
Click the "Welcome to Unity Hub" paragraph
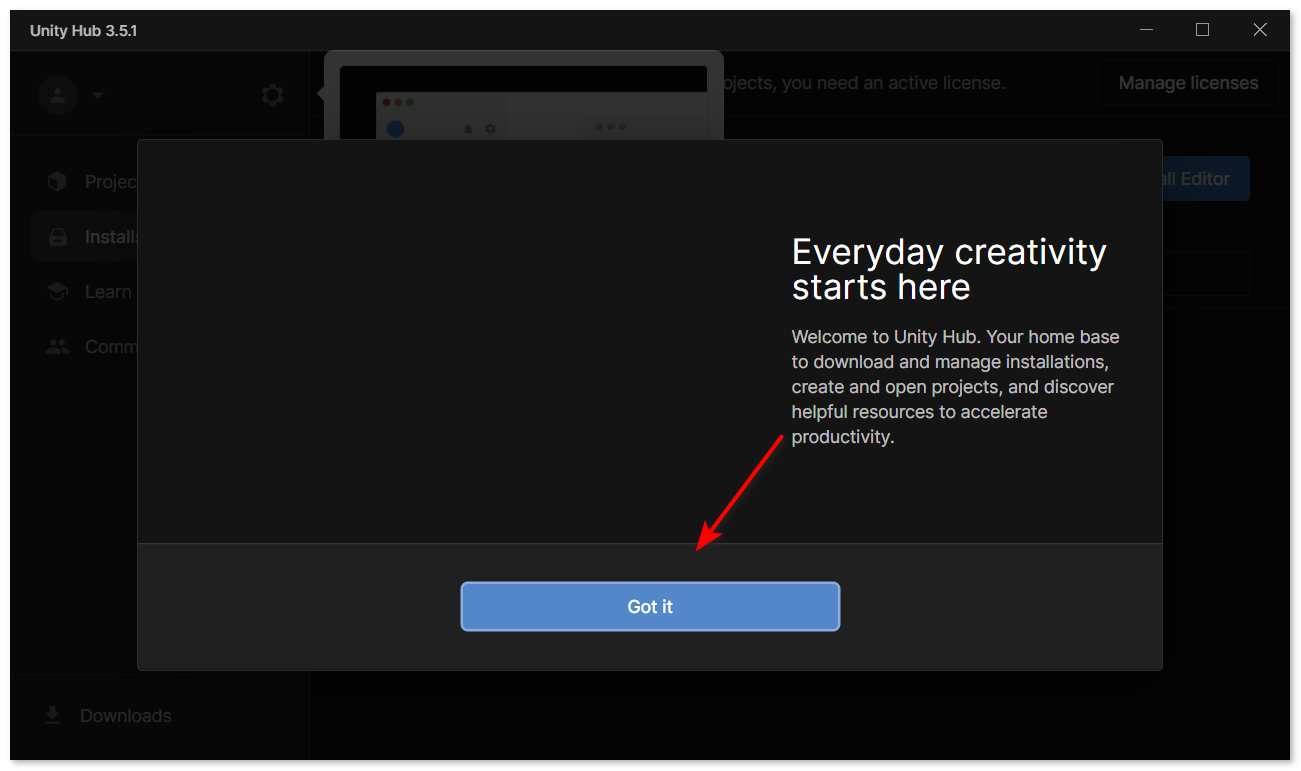coord(955,387)
